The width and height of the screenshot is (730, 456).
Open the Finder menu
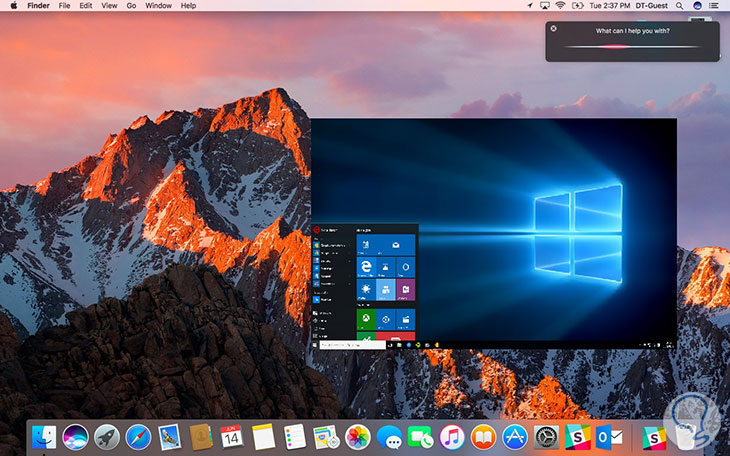pyautogui.click(x=37, y=6)
